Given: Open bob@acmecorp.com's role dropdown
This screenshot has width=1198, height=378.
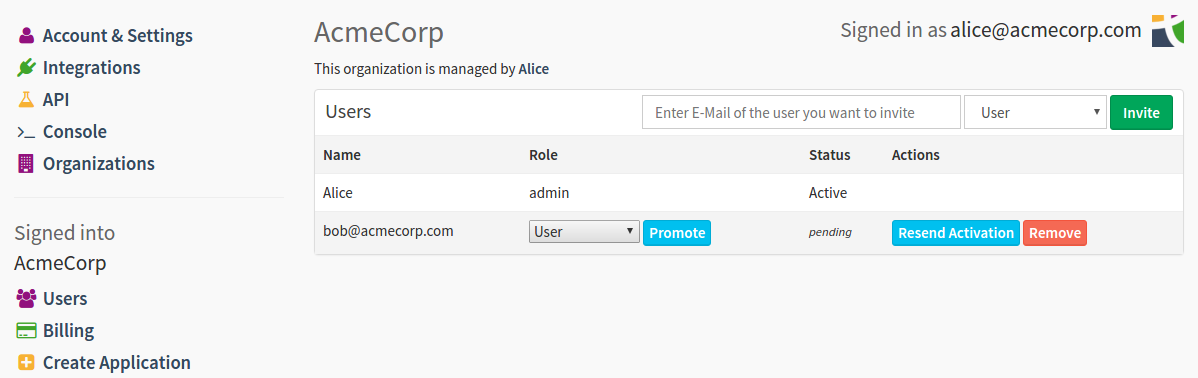Looking at the screenshot, I should point(584,231).
